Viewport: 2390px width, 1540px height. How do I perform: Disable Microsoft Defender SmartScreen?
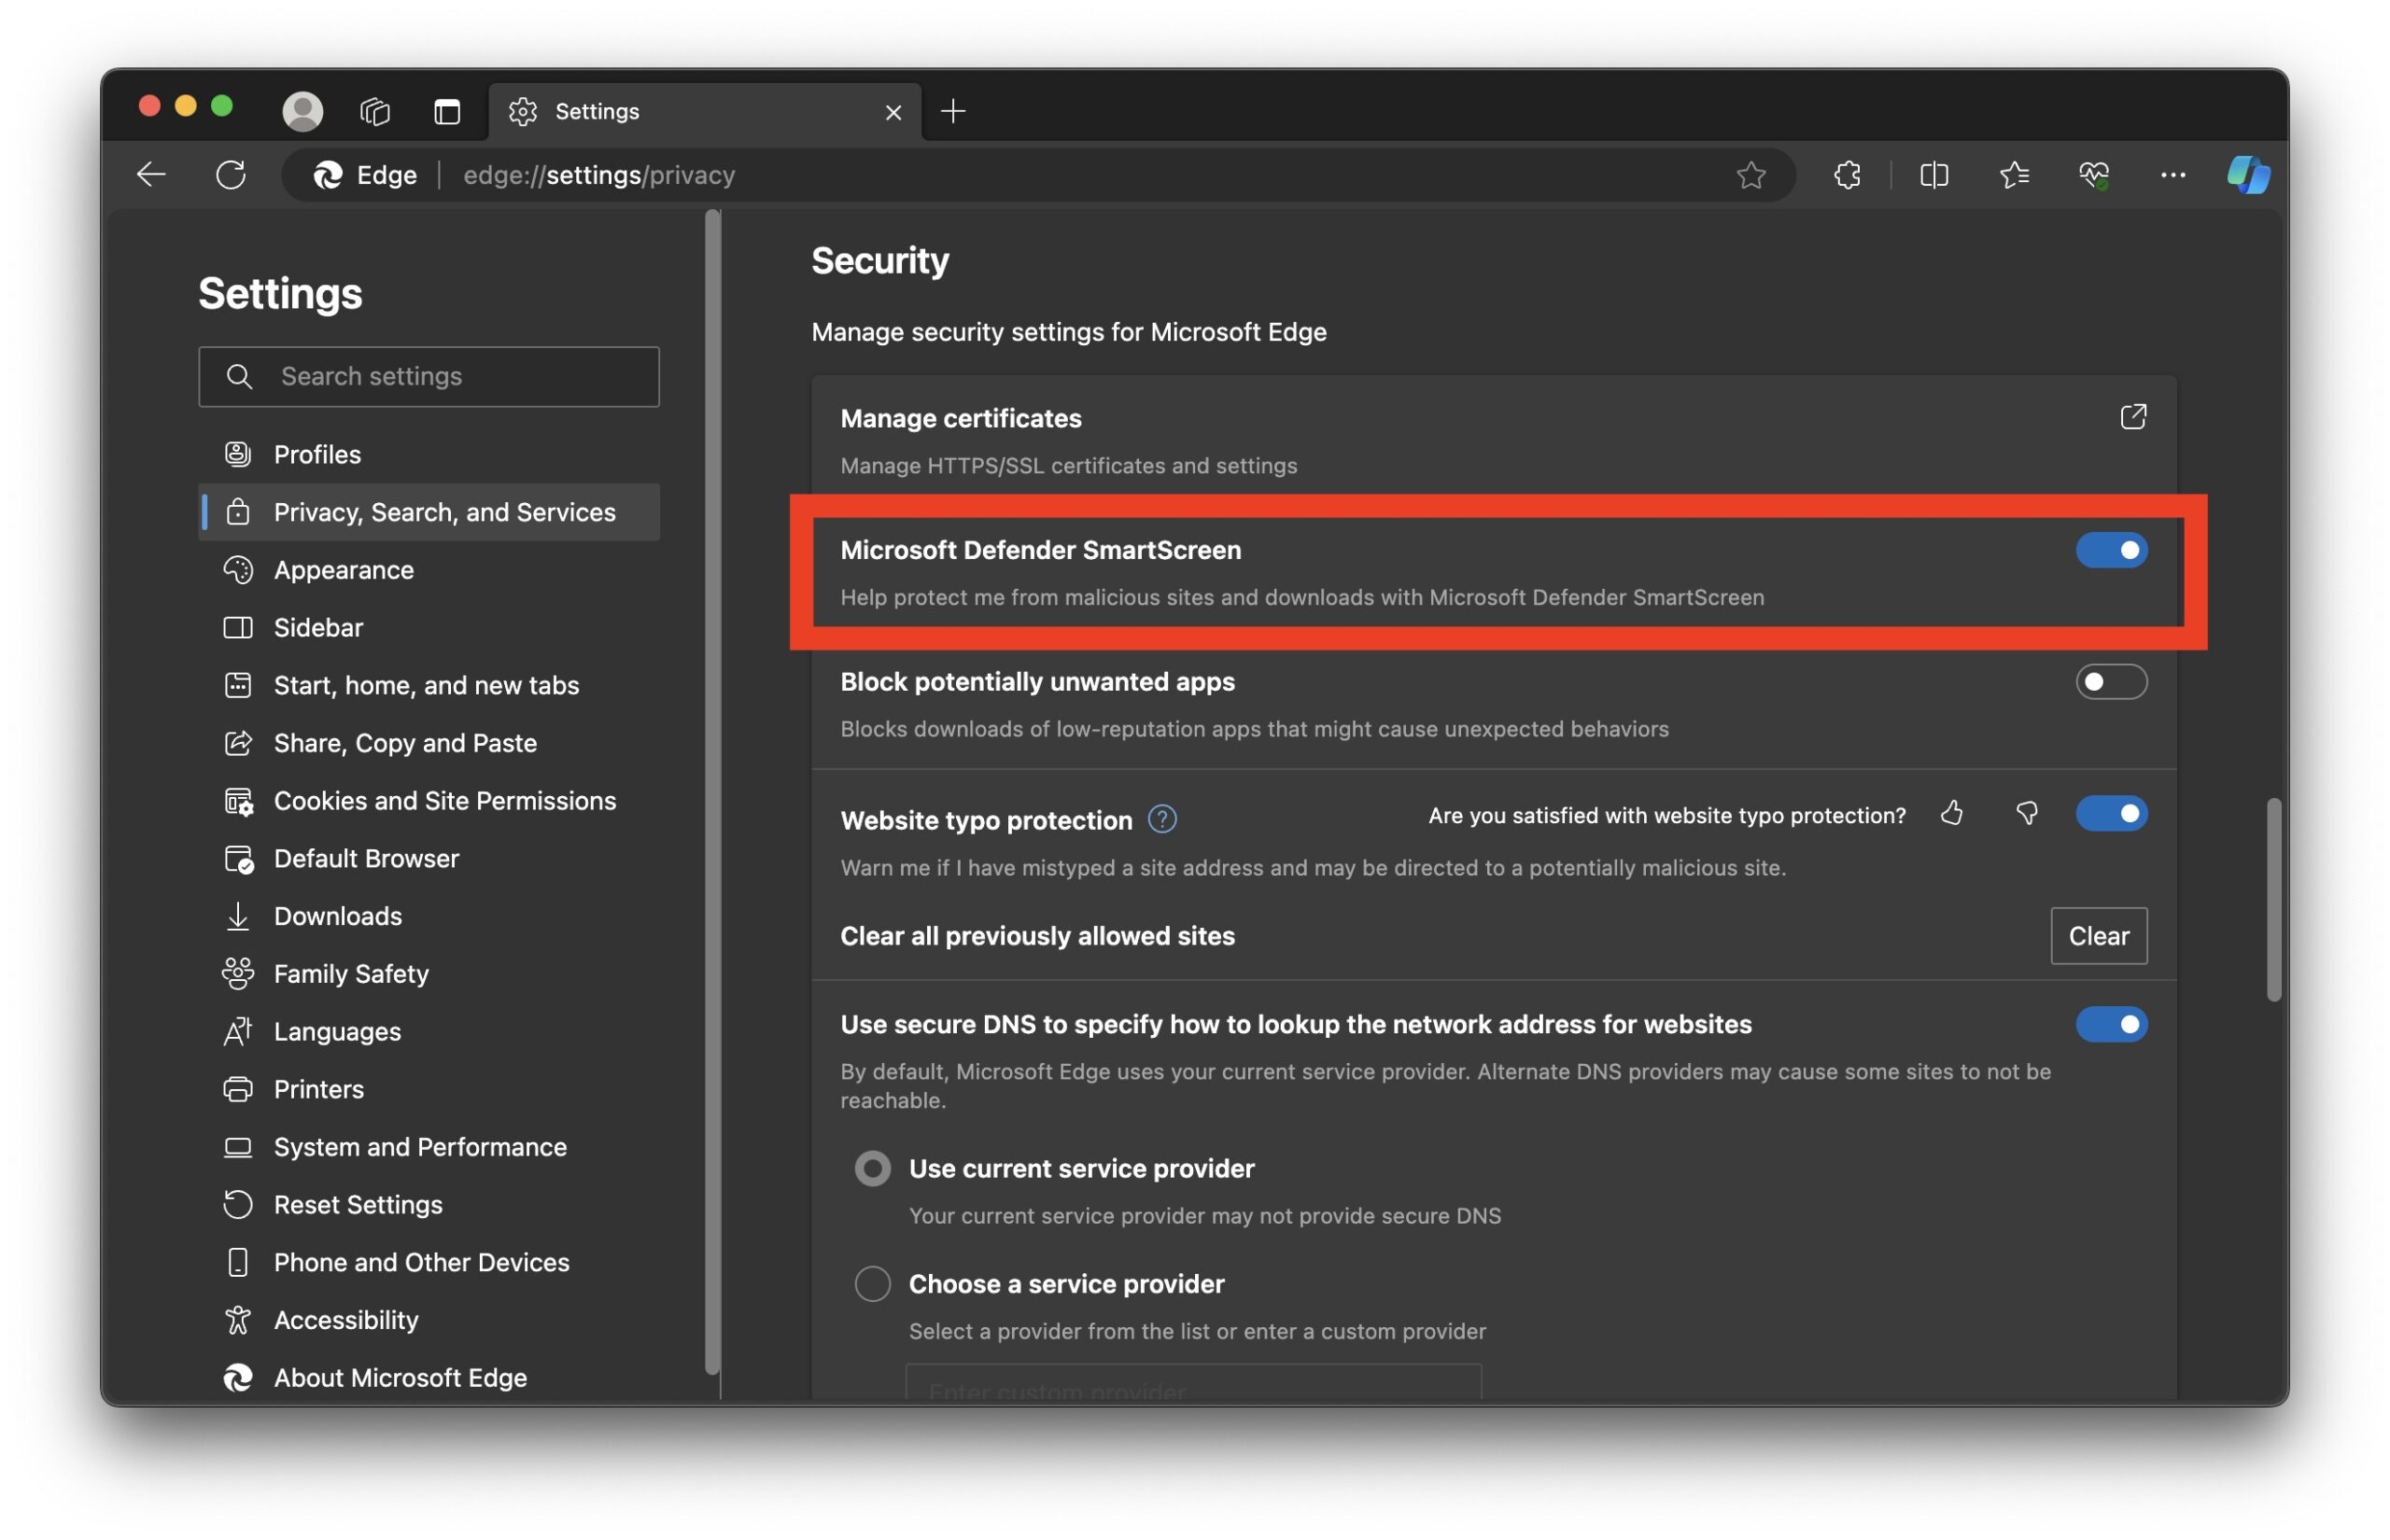coord(2111,550)
